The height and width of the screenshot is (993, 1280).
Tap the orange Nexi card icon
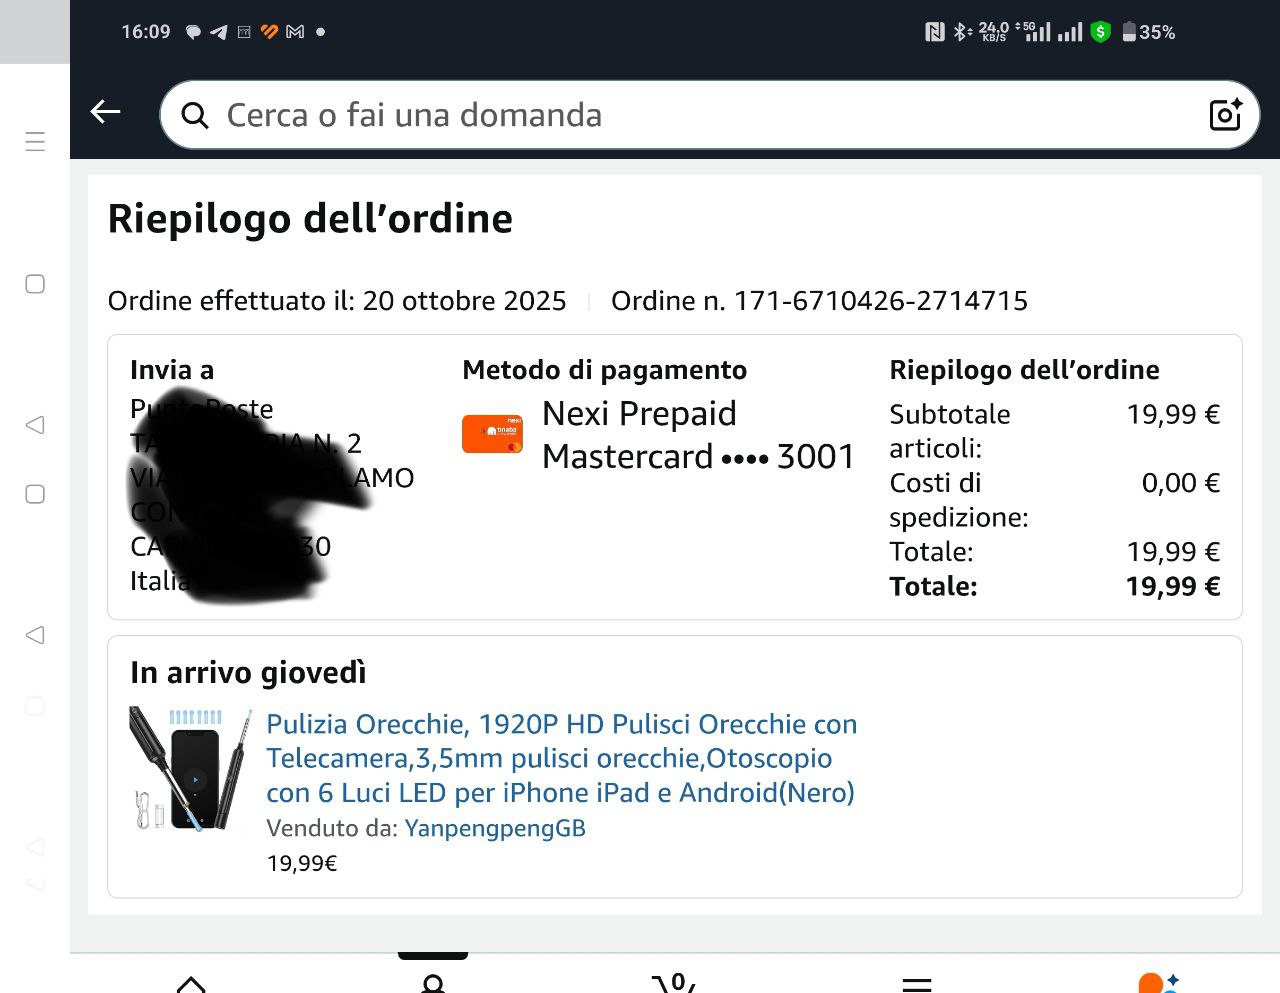click(492, 434)
